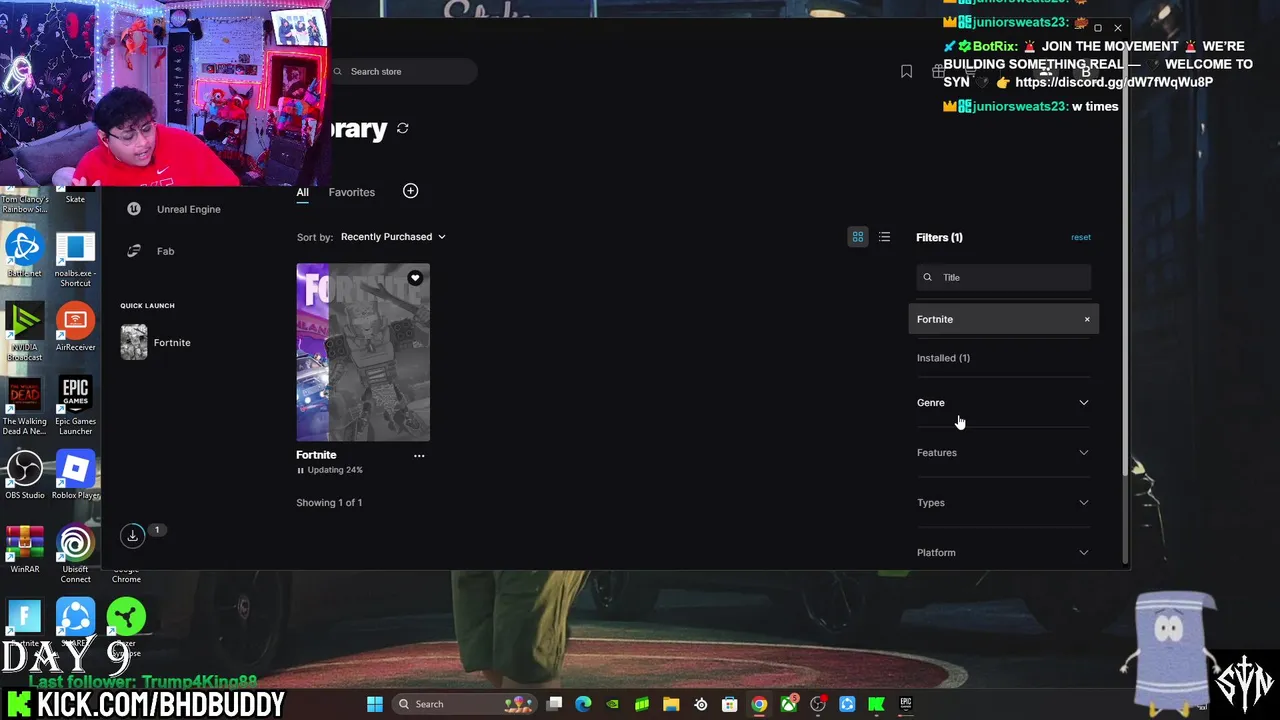The height and width of the screenshot is (720, 1280).
Task: Reset all library filters
Action: [1081, 237]
